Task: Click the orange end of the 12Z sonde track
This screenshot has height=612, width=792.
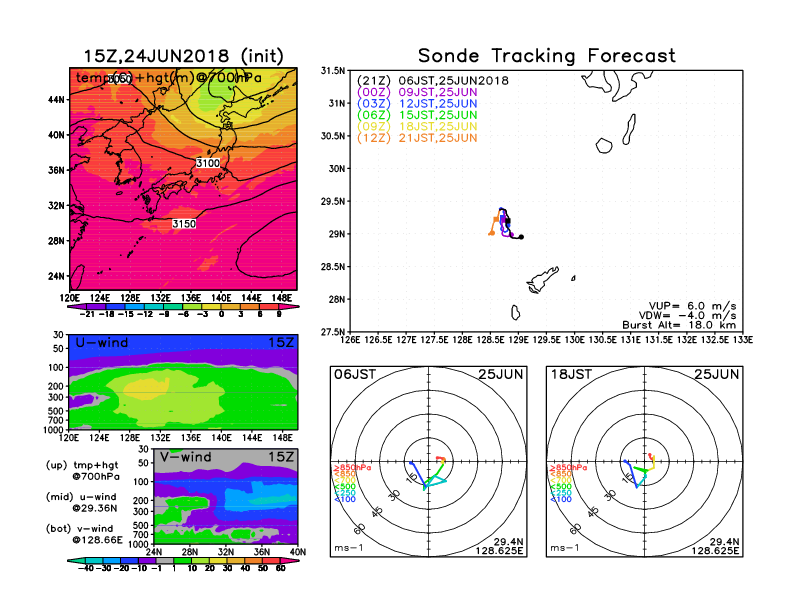Action: 490,234
